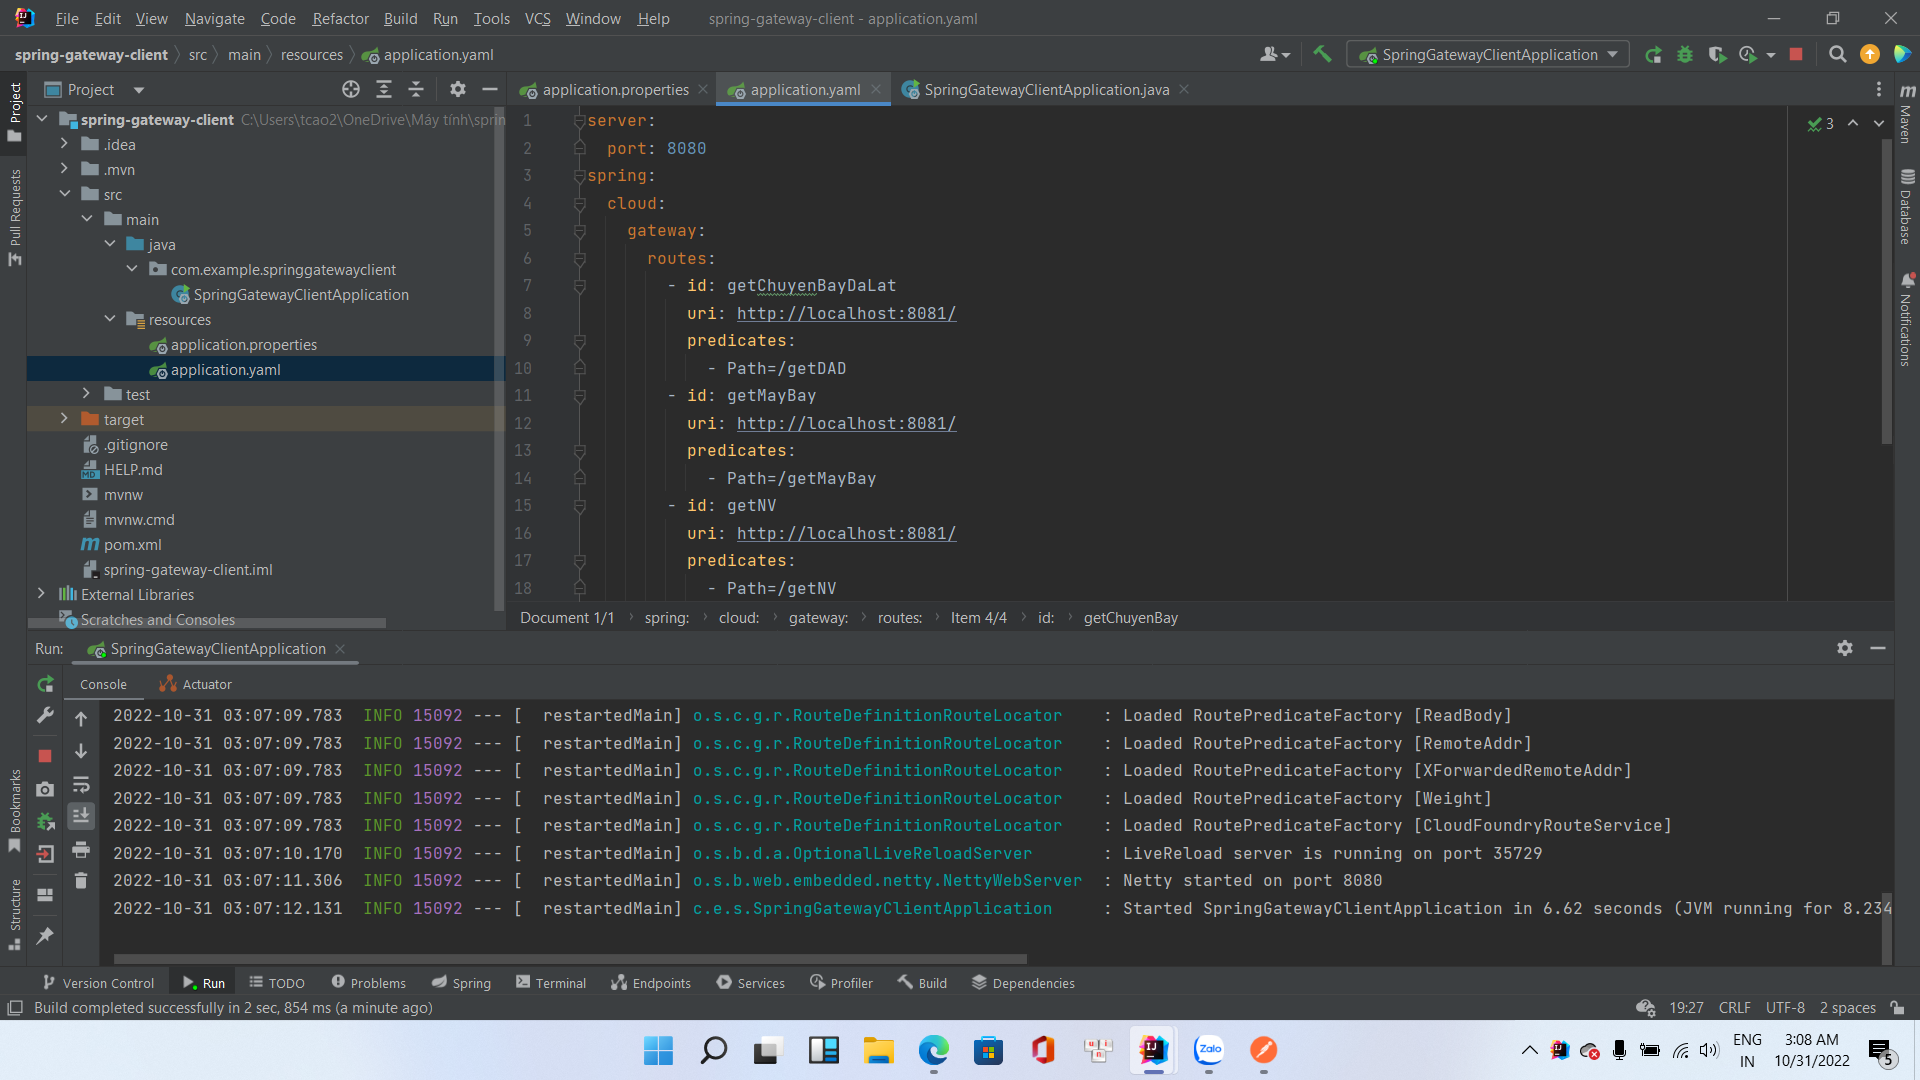Clear console output with the trash icon

[x=81, y=882]
